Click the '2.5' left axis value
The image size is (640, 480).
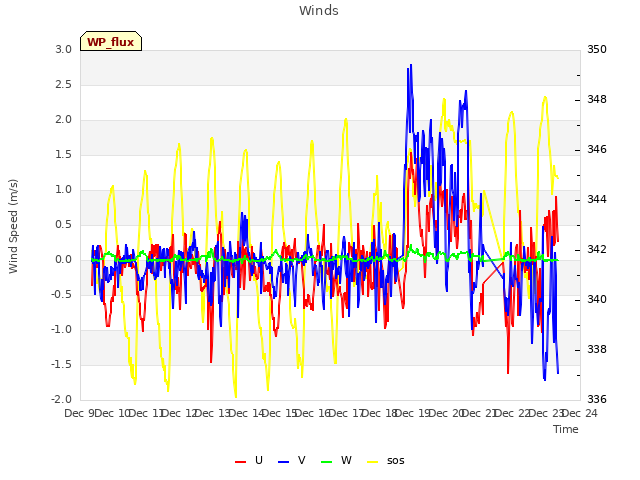pyautogui.click(x=64, y=84)
